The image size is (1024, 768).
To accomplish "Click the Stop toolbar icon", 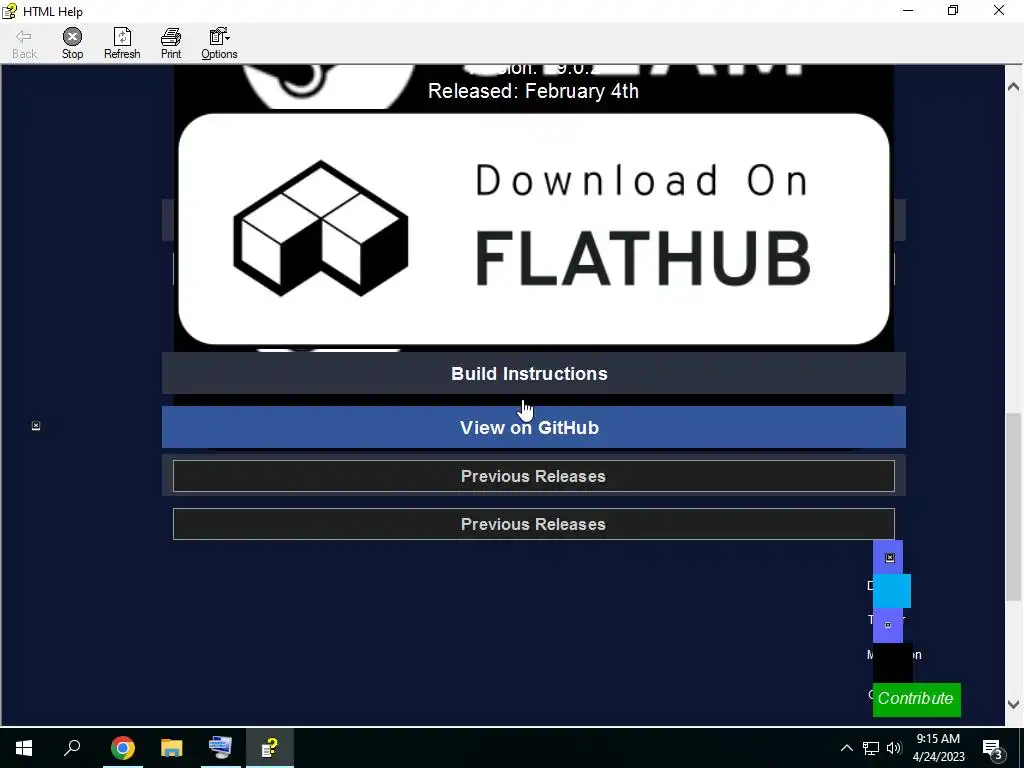I will coord(72,43).
